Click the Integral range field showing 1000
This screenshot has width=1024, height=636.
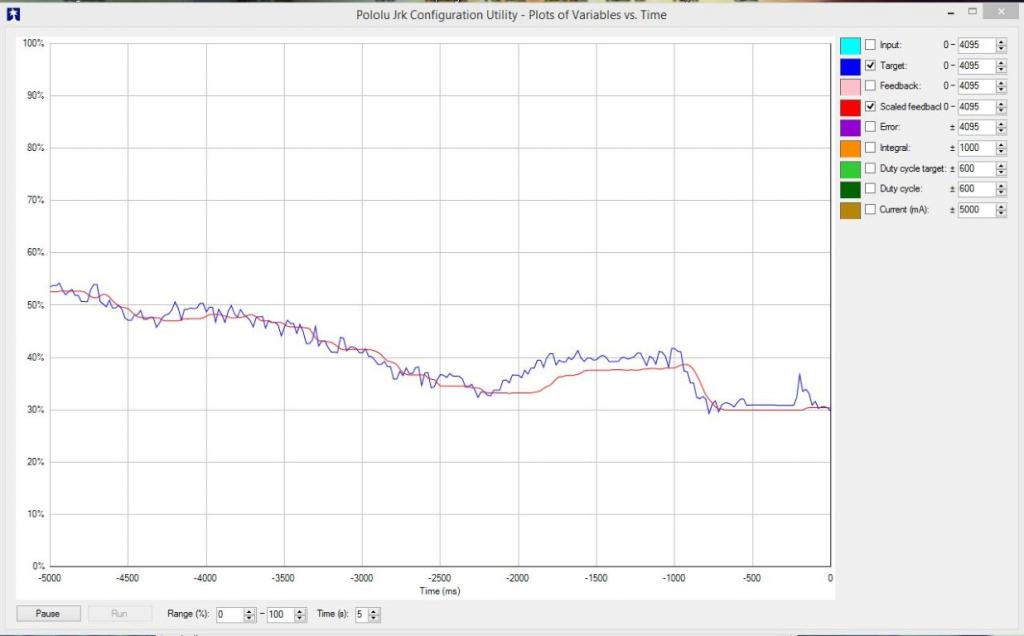pyautogui.click(x=976, y=148)
